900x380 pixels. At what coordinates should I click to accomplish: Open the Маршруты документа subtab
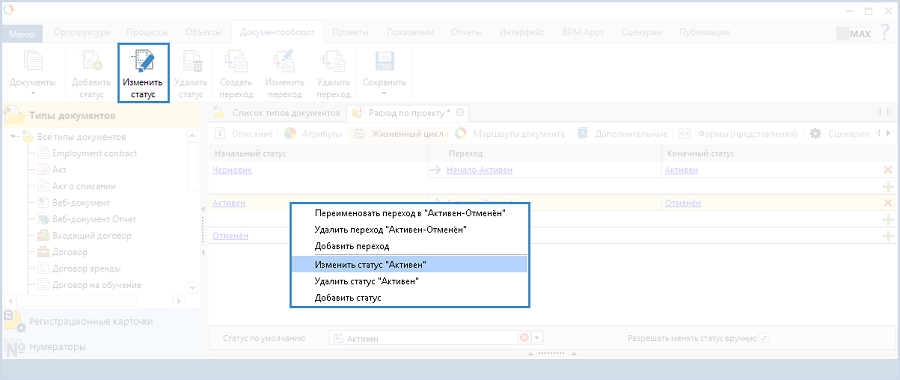coord(510,134)
